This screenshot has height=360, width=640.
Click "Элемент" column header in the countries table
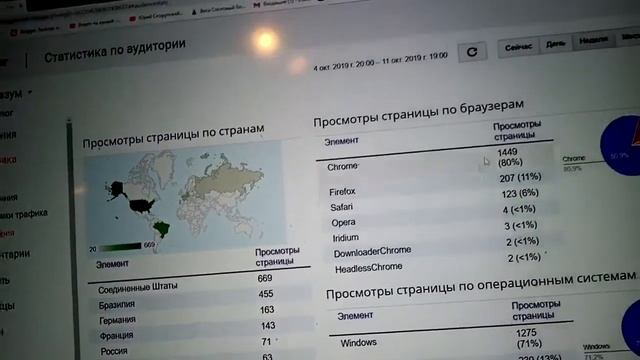[x=112, y=264]
